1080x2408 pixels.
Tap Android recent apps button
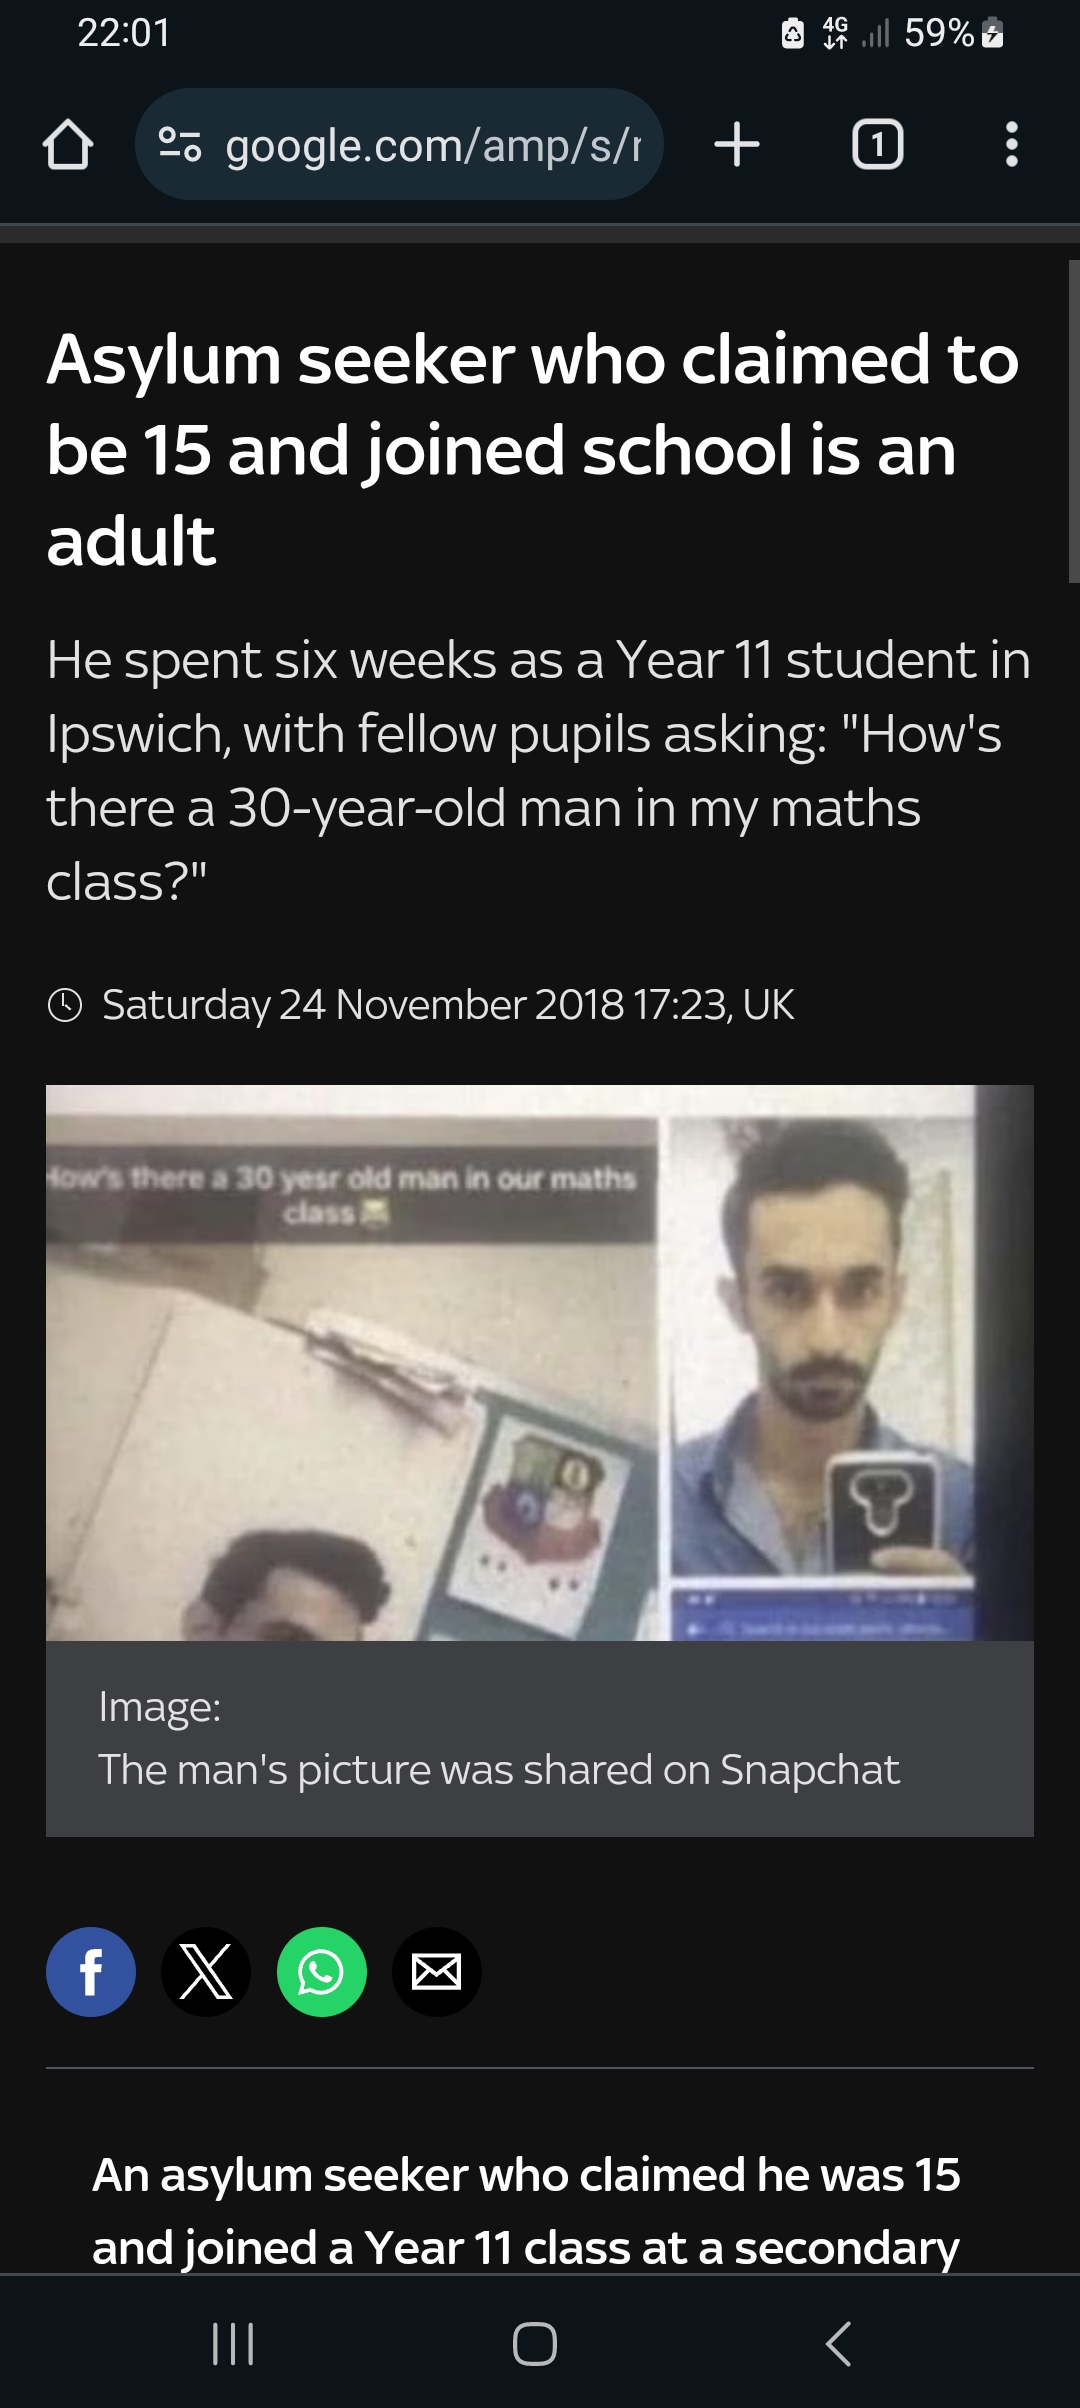[x=234, y=2343]
